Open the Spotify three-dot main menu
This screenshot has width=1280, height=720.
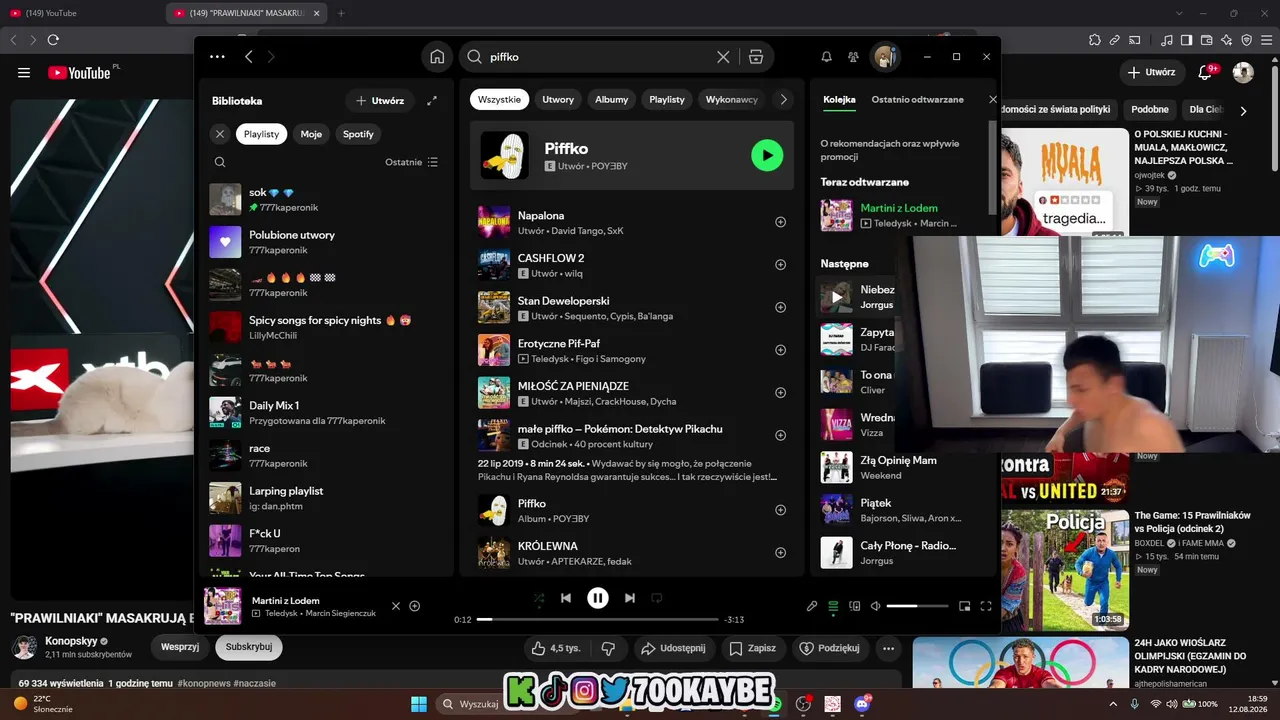[217, 57]
